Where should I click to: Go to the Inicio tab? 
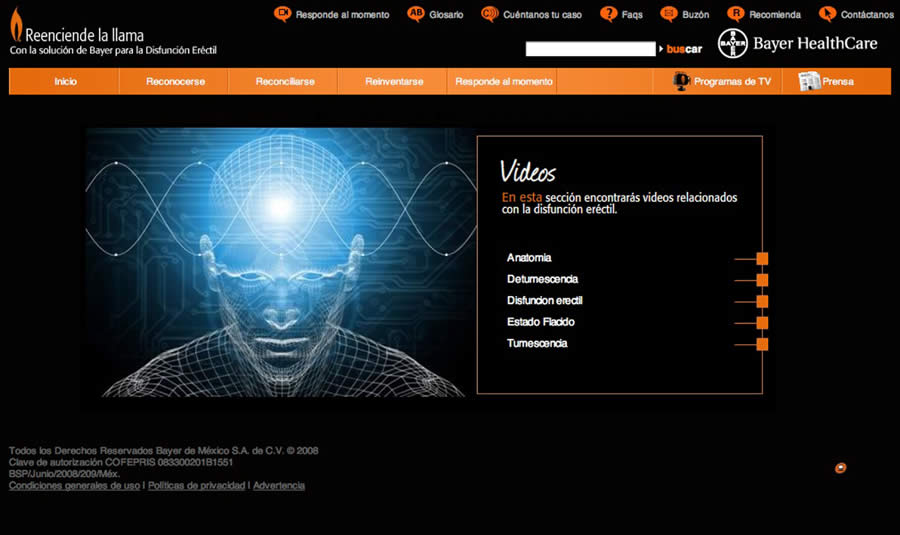pyautogui.click(x=65, y=82)
